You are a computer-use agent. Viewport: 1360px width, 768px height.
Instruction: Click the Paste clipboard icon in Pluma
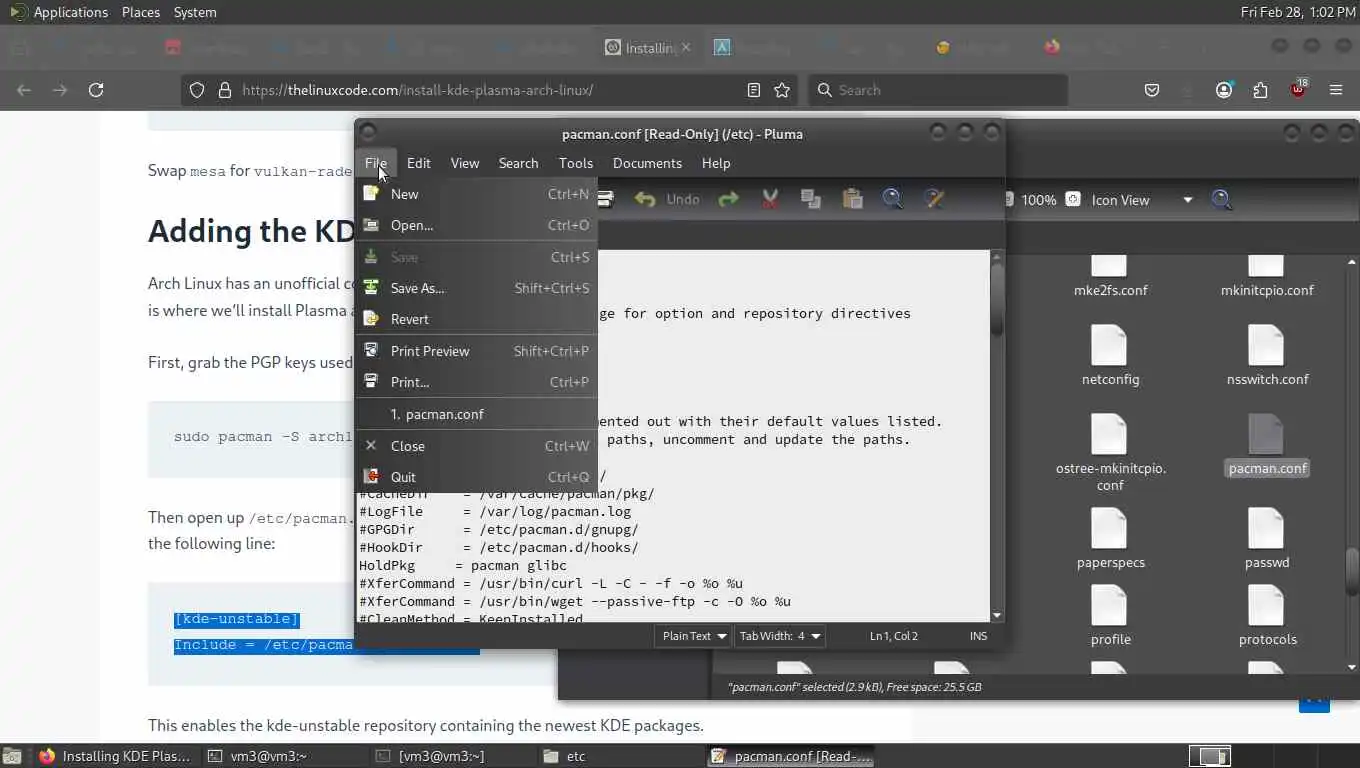coord(852,199)
